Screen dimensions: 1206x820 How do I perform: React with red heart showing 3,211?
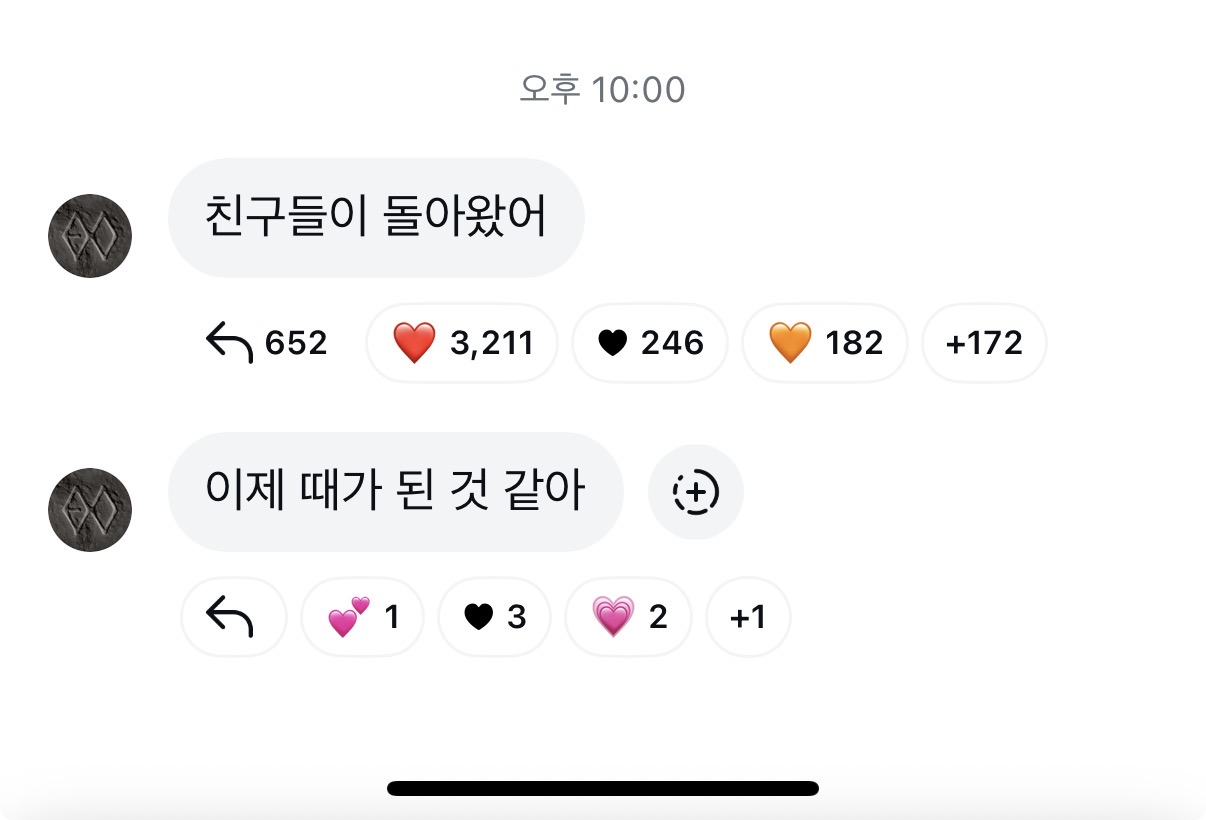point(462,344)
